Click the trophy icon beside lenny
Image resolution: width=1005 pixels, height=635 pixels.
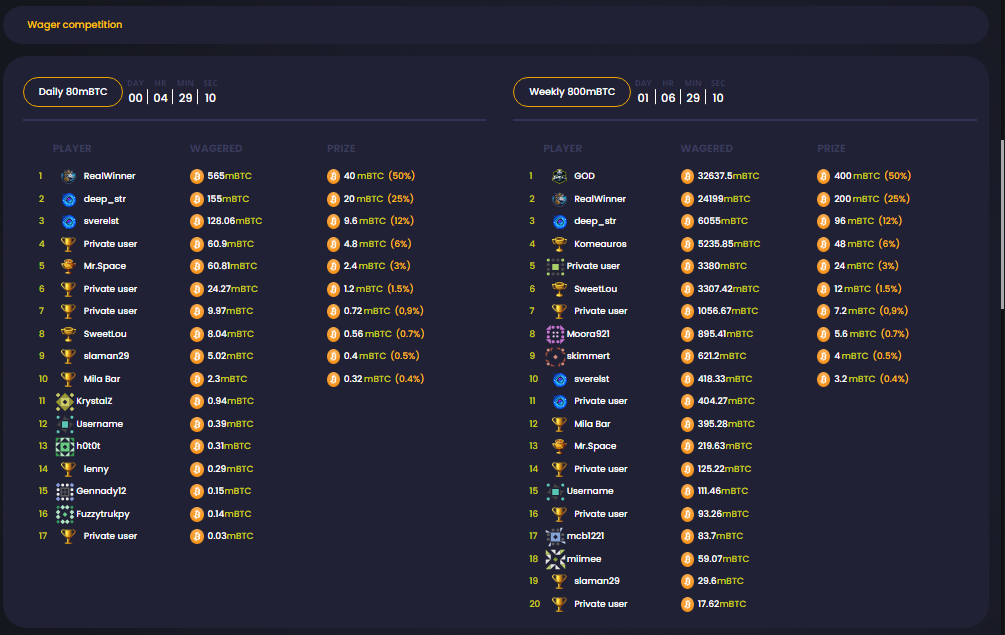click(68, 469)
